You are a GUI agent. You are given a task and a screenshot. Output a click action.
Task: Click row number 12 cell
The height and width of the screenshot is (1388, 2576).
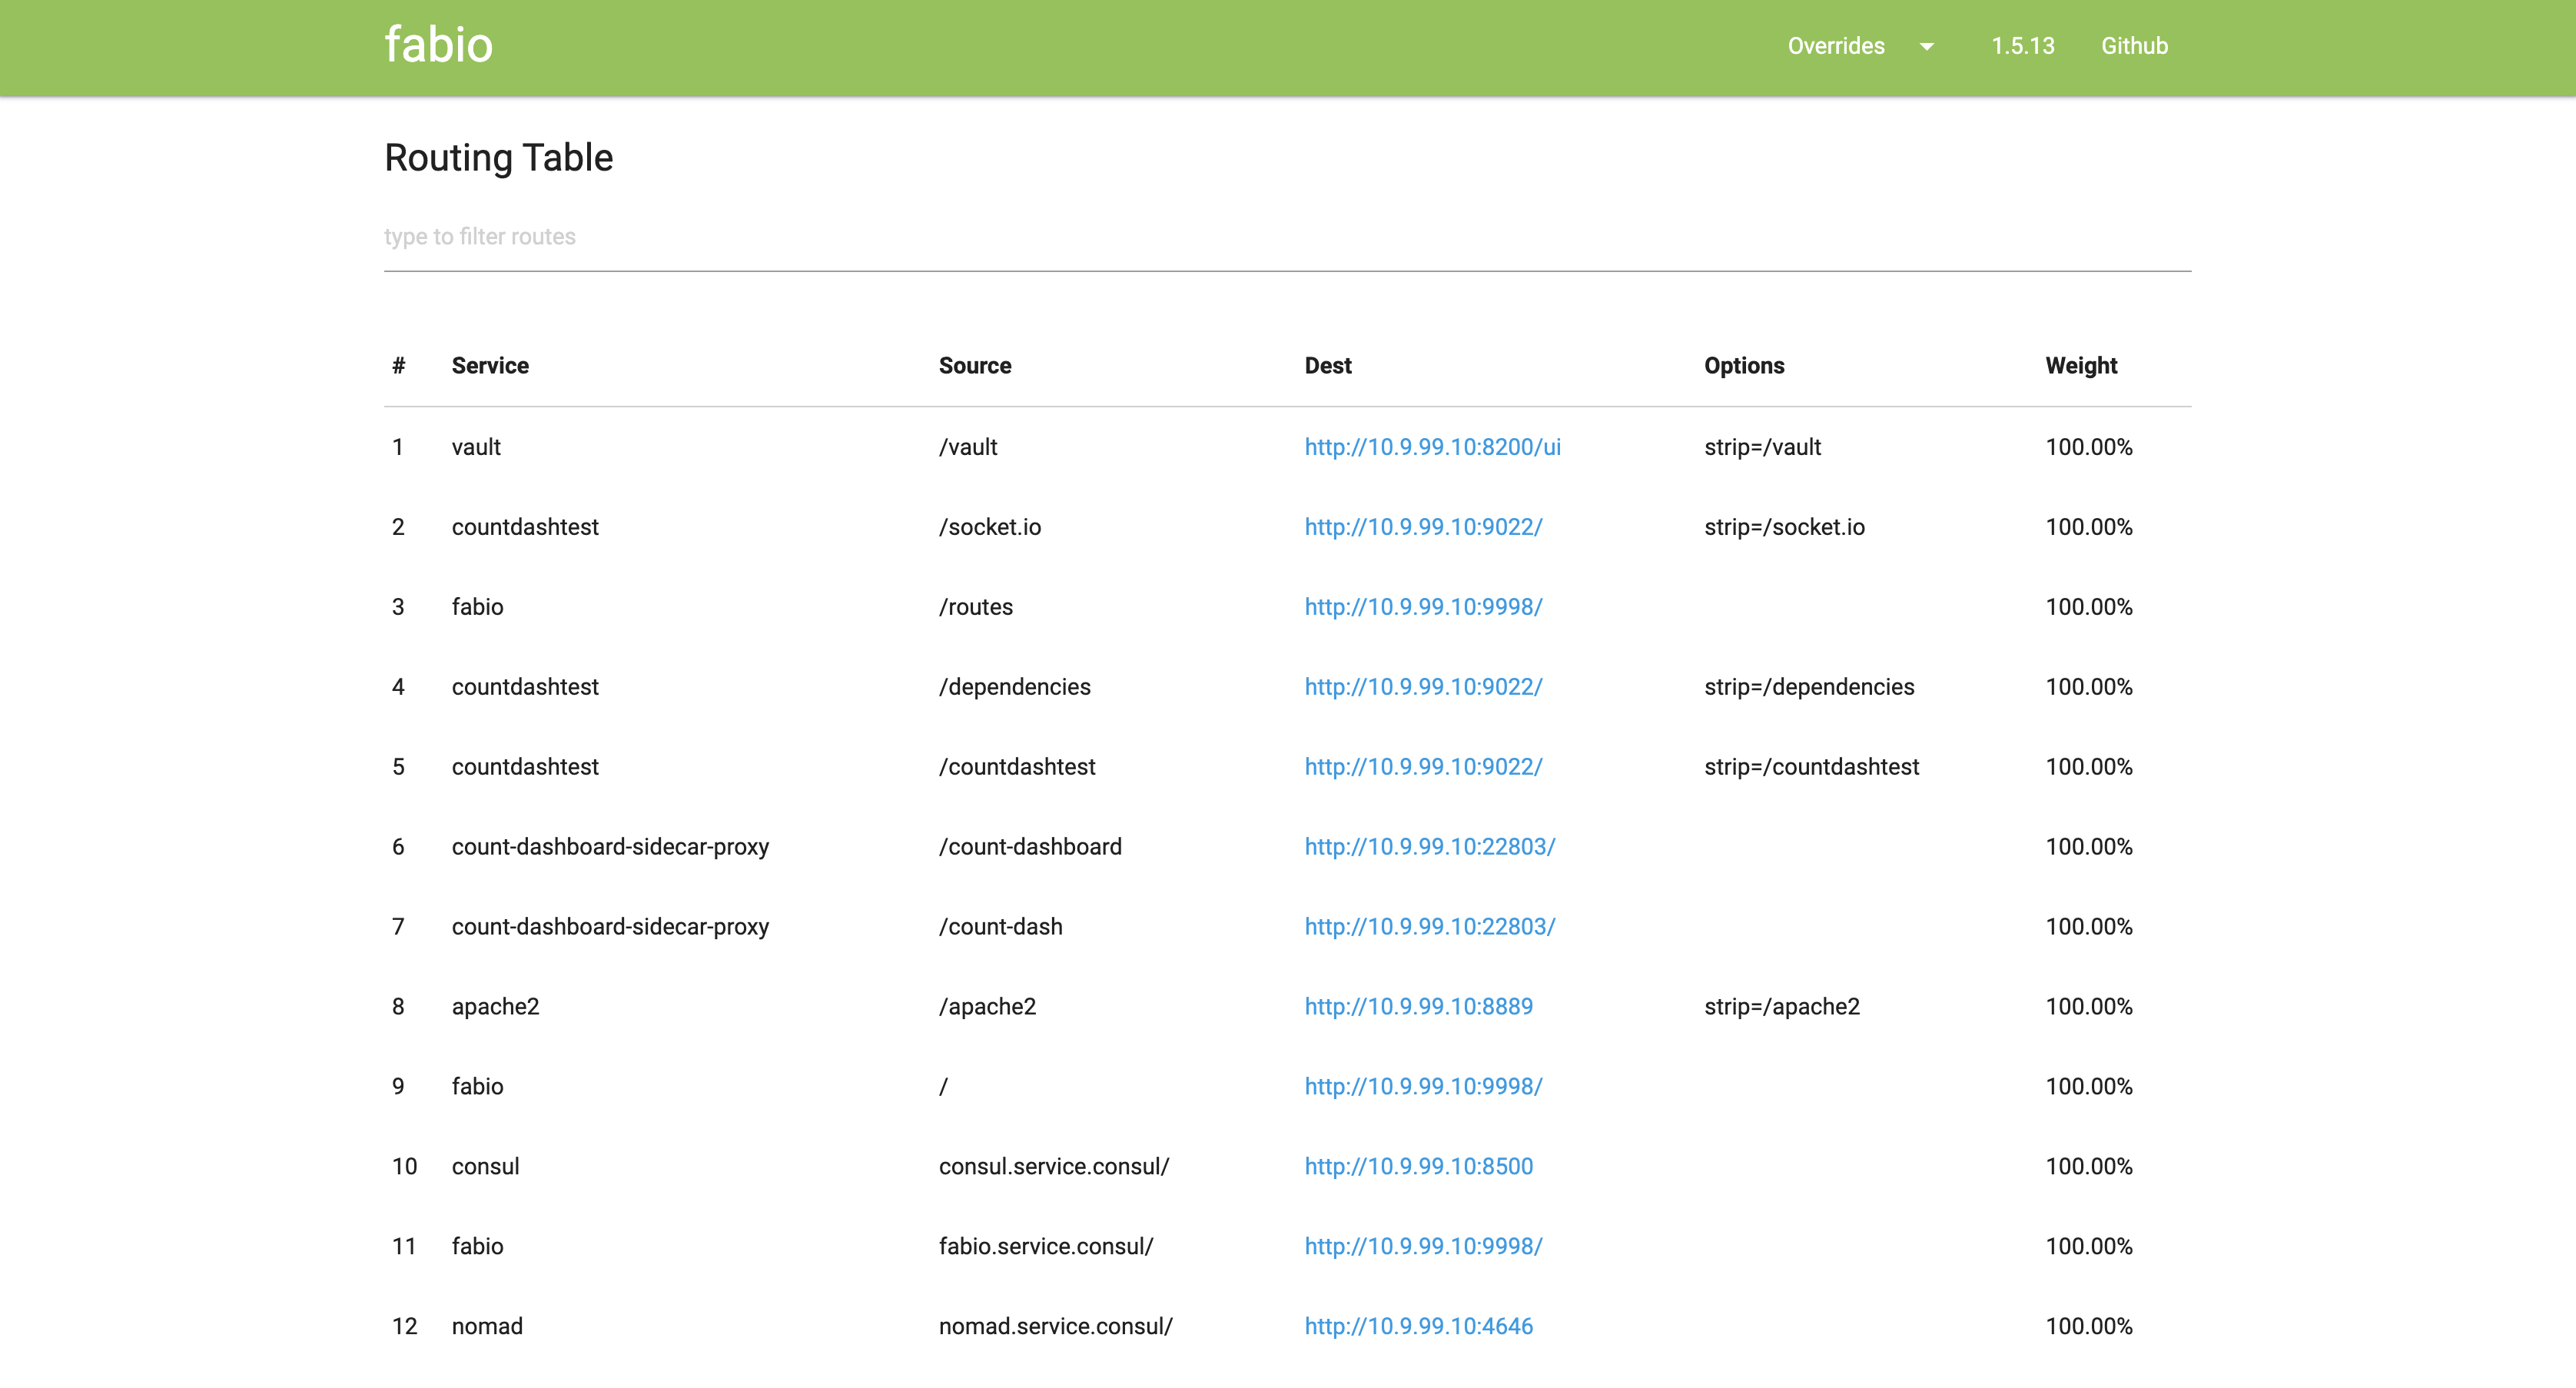tap(404, 1327)
